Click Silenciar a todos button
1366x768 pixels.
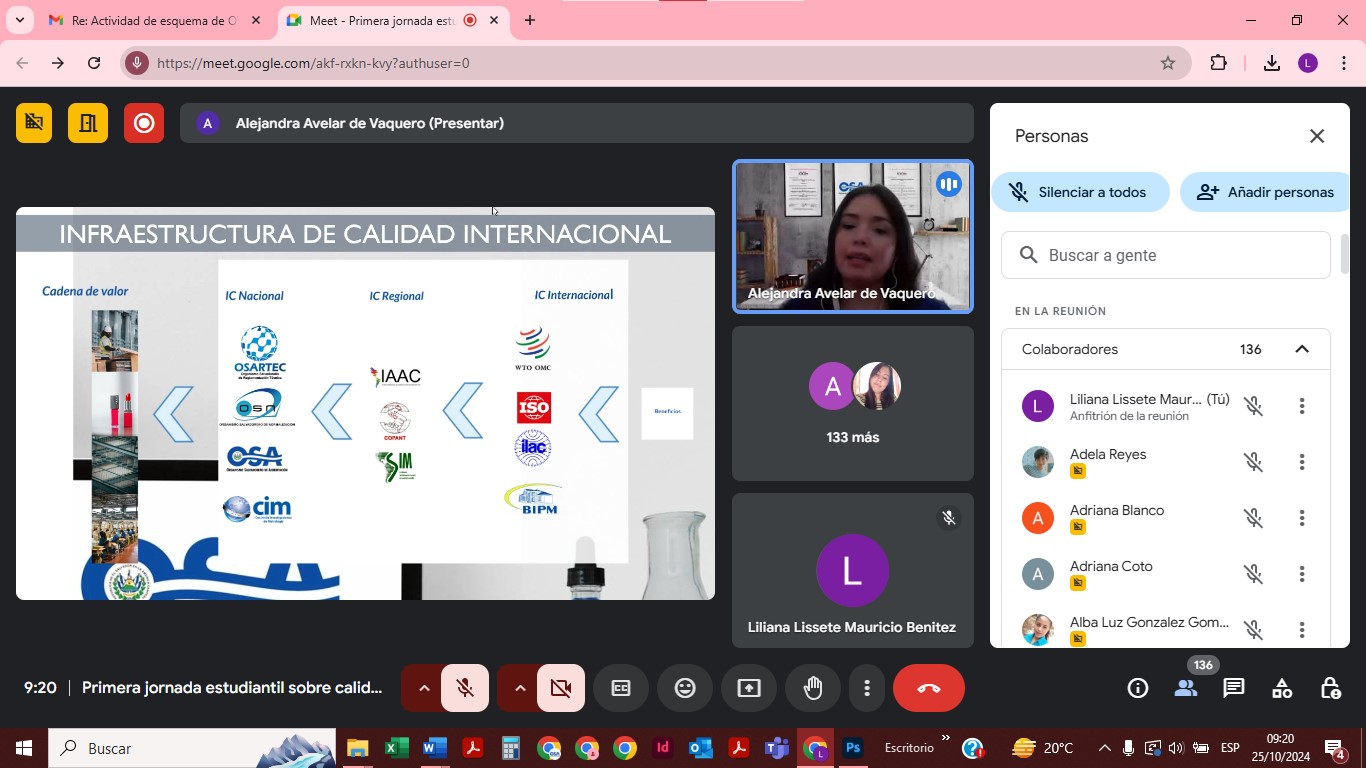1080,192
